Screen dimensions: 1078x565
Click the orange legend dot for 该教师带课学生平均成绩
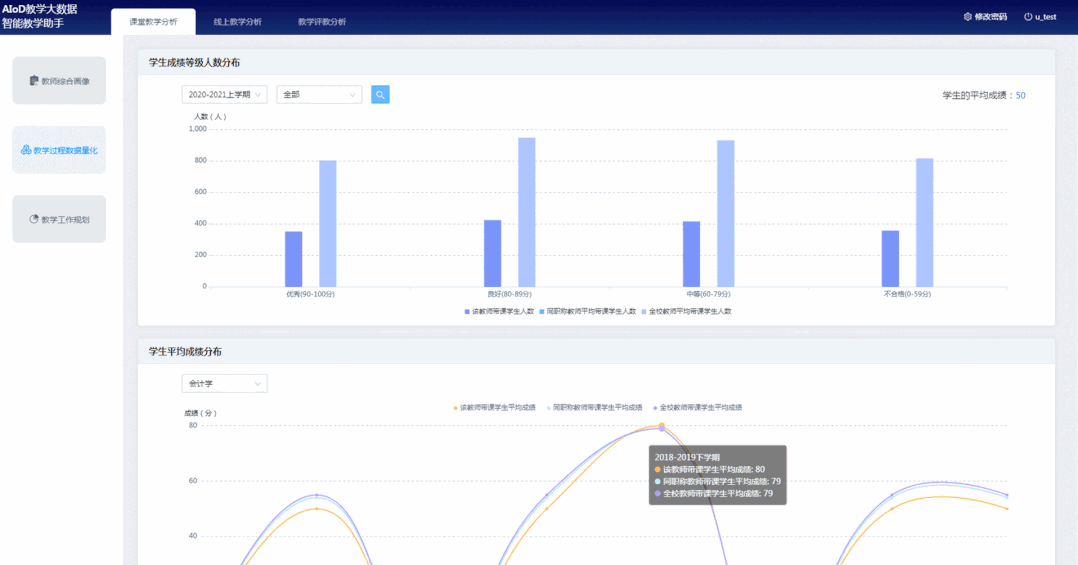[456, 408]
